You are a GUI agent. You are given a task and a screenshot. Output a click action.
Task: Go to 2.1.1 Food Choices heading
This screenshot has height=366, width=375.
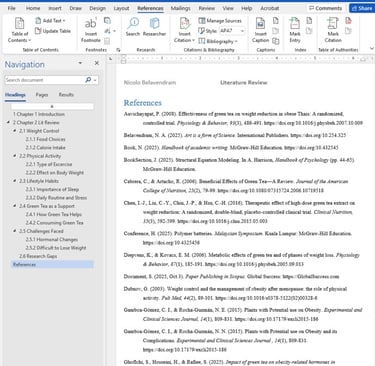(x=45, y=139)
